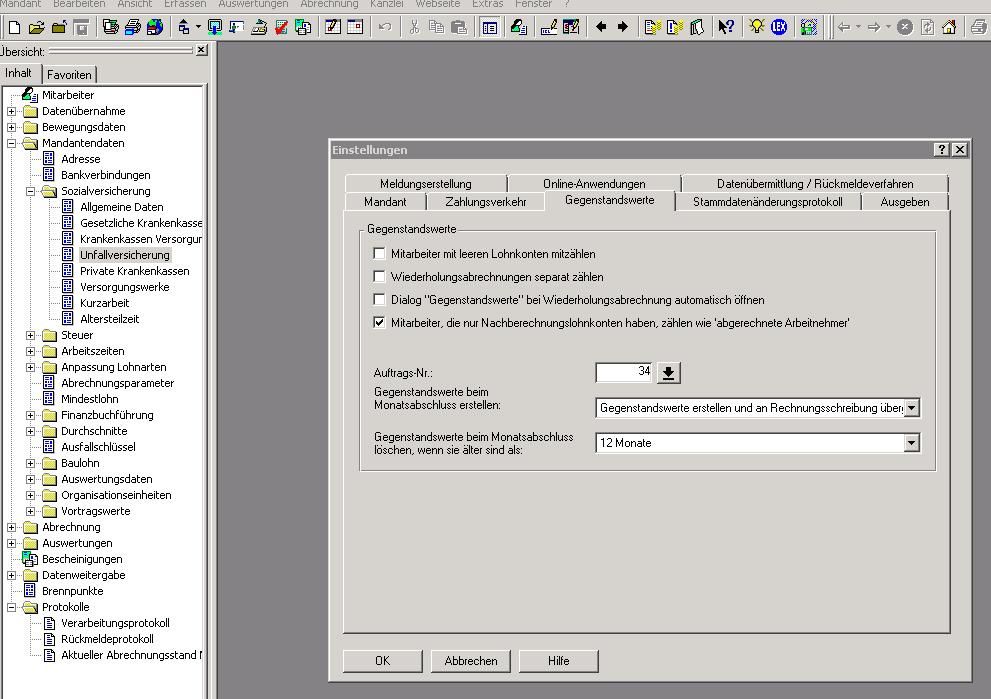
Task: Click the gray browser refresh icon
Action: [x=927, y=27]
